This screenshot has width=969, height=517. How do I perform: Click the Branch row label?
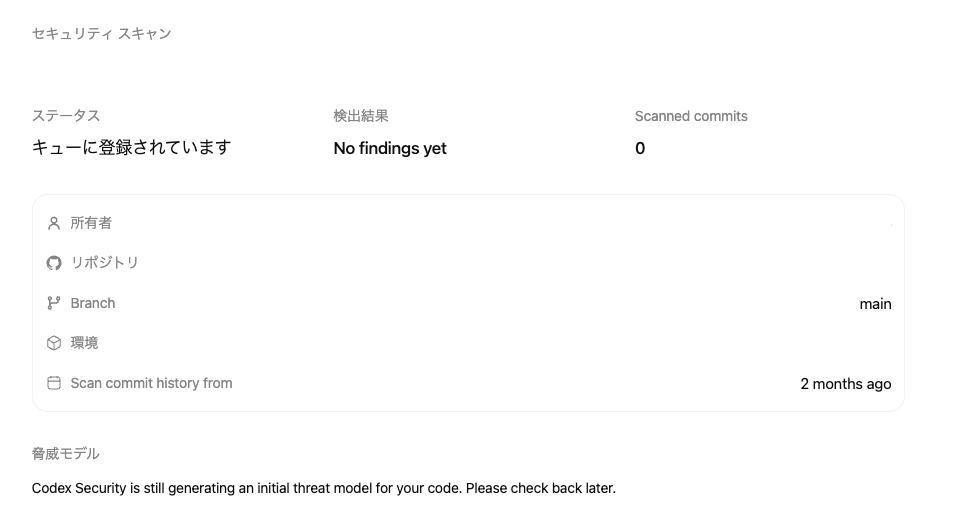pyautogui.click(x=93, y=303)
